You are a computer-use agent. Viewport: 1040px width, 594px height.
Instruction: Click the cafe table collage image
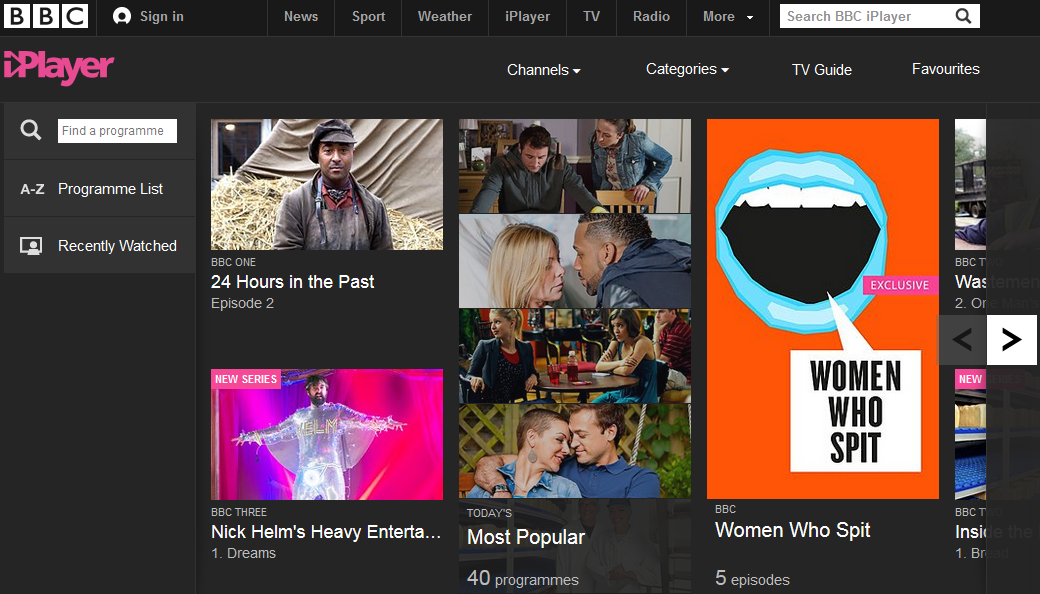click(x=575, y=356)
